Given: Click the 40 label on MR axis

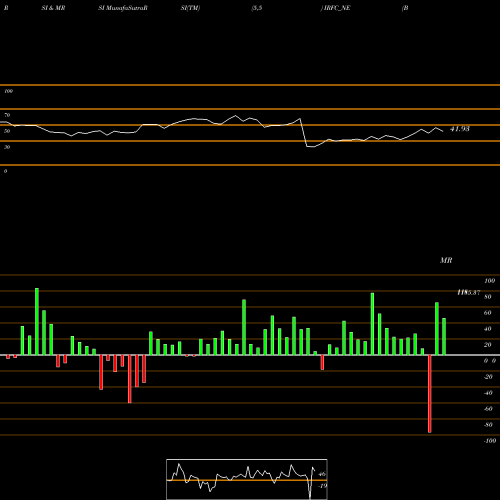Looking at the screenshot, I should click(x=488, y=329).
